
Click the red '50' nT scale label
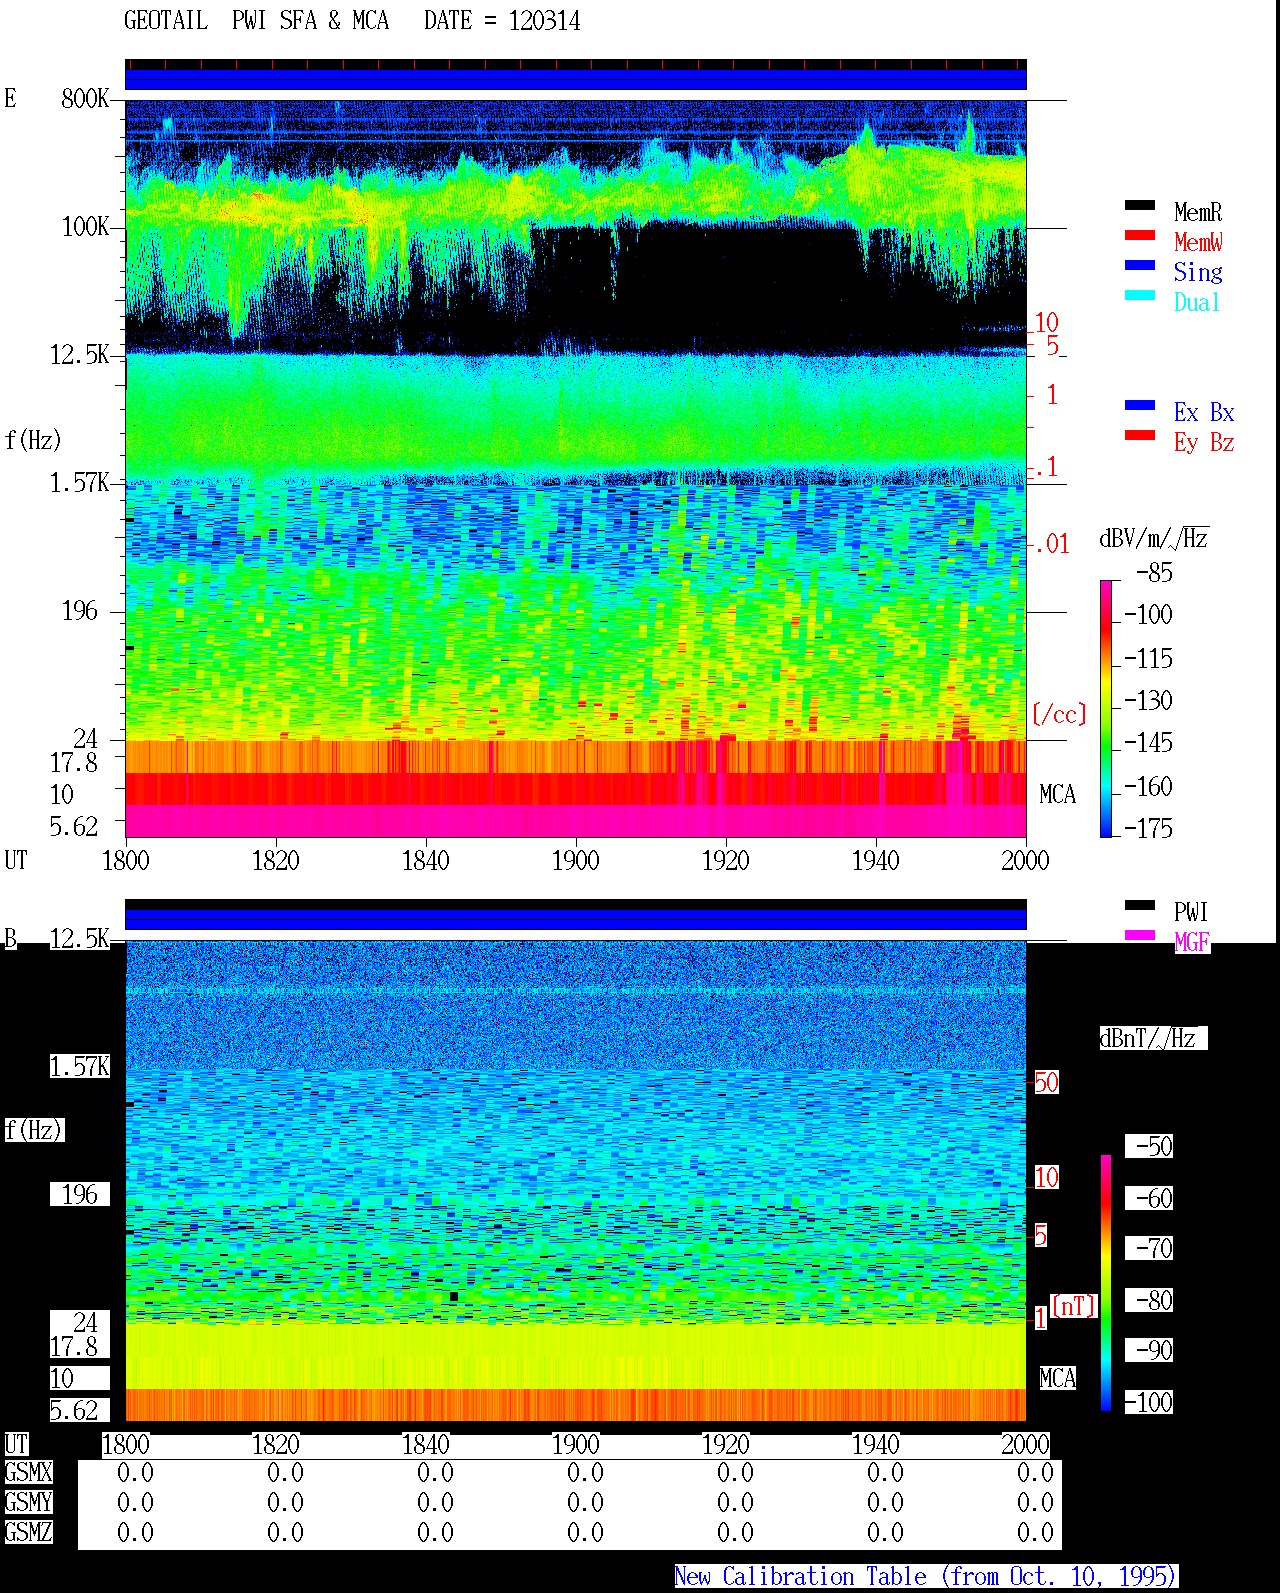tap(1046, 1082)
